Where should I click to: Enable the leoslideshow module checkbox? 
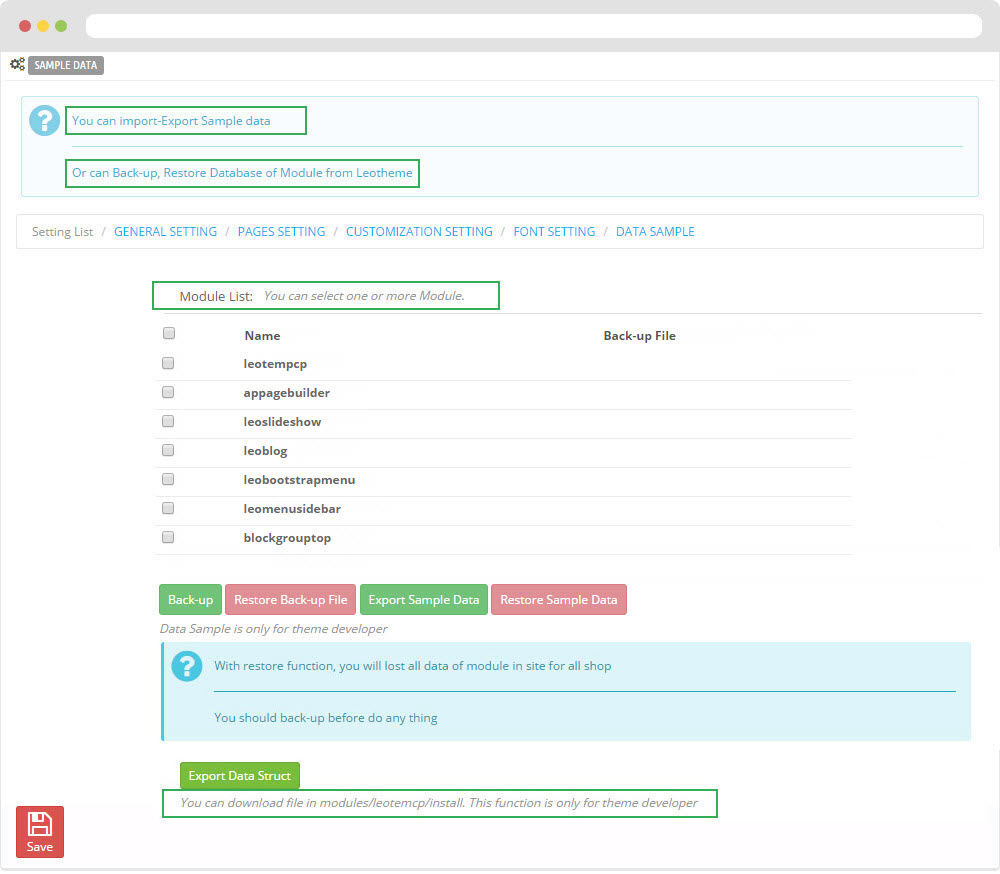(x=168, y=421)
